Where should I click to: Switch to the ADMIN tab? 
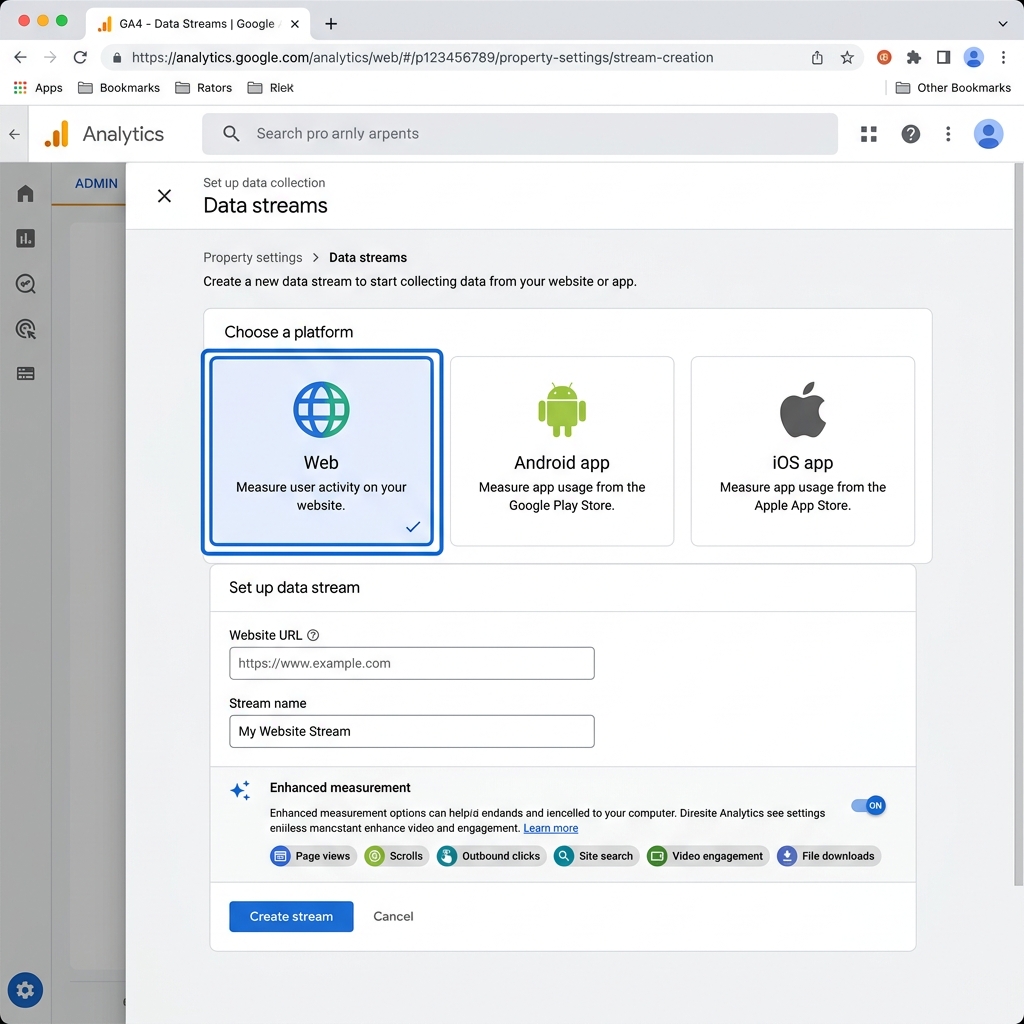(x=96, y=184)
